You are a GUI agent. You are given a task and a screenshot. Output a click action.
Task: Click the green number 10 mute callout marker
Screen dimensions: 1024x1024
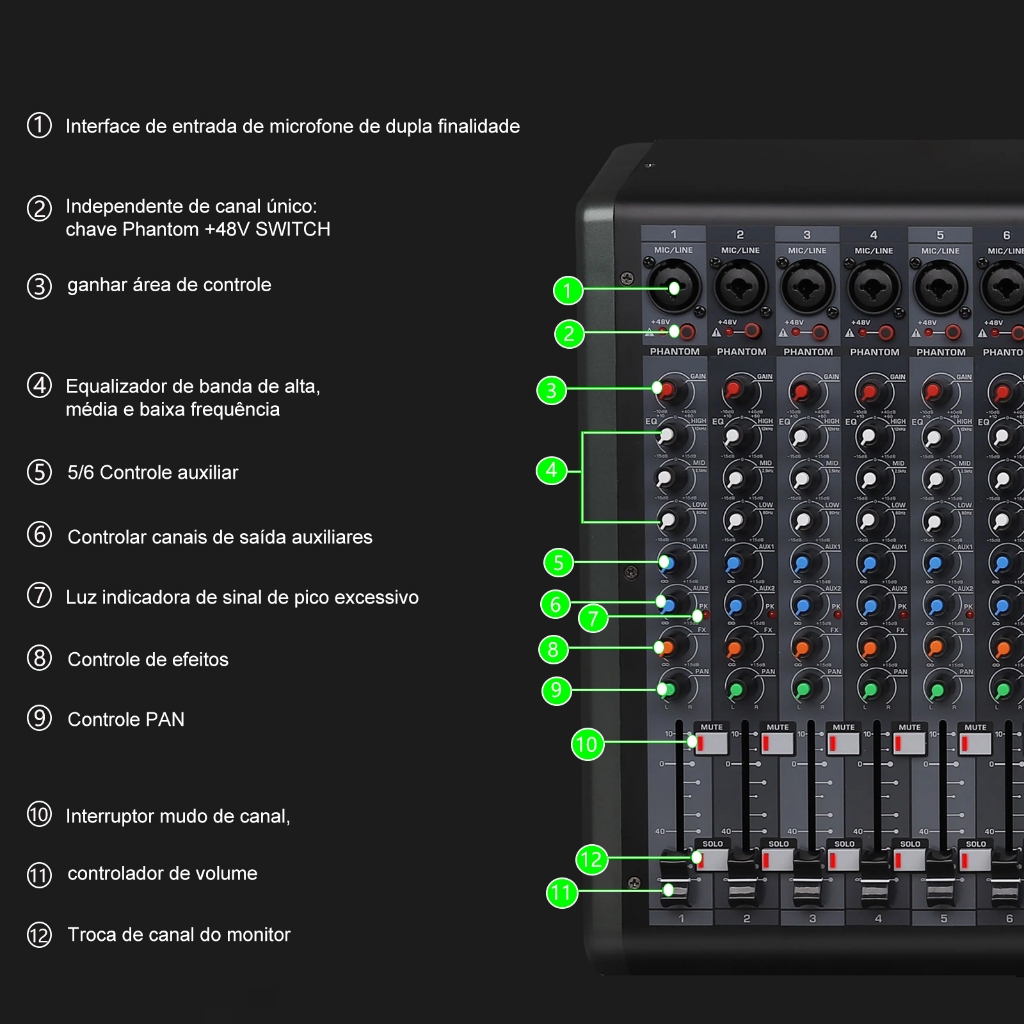[586, 744]
